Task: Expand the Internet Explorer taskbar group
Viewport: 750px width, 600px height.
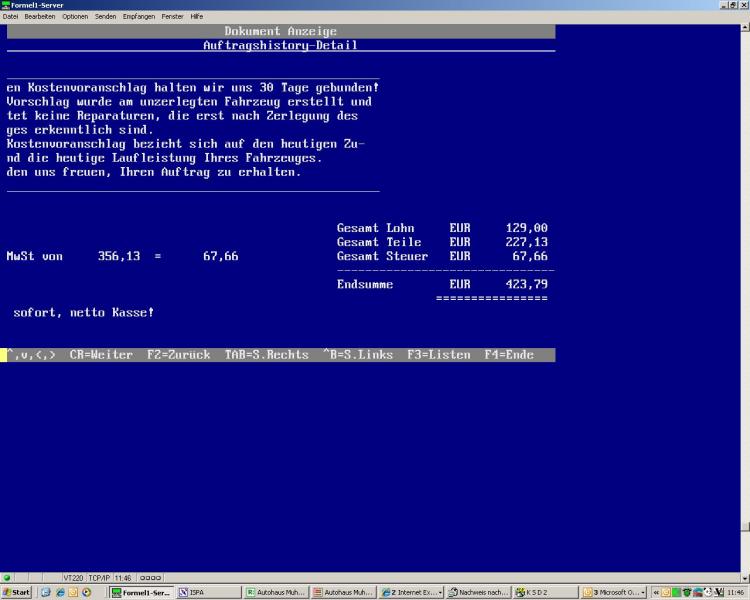Action: coord(410,592)
